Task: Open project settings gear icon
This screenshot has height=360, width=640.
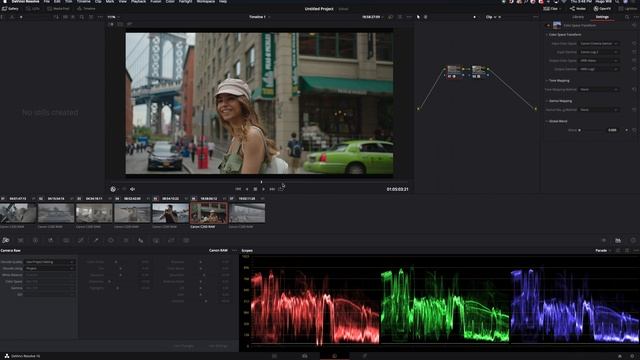Action: (632, 356)
